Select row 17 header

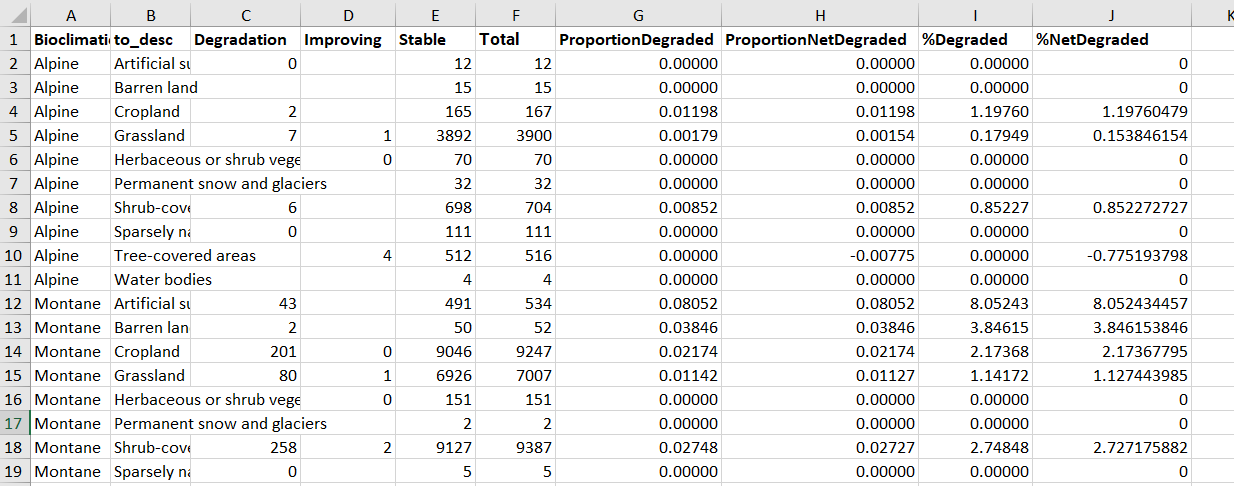click(x=15, y=423)
